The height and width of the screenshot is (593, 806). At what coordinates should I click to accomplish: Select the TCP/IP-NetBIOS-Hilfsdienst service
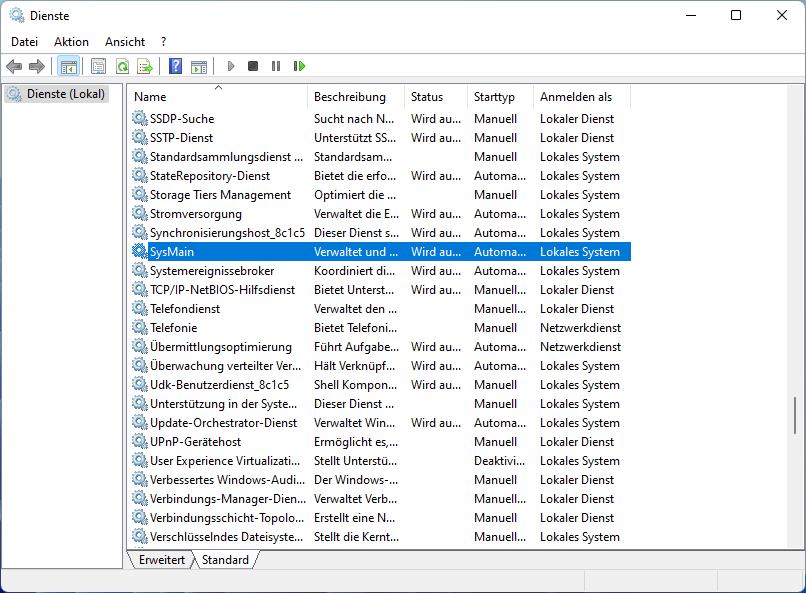380,290
